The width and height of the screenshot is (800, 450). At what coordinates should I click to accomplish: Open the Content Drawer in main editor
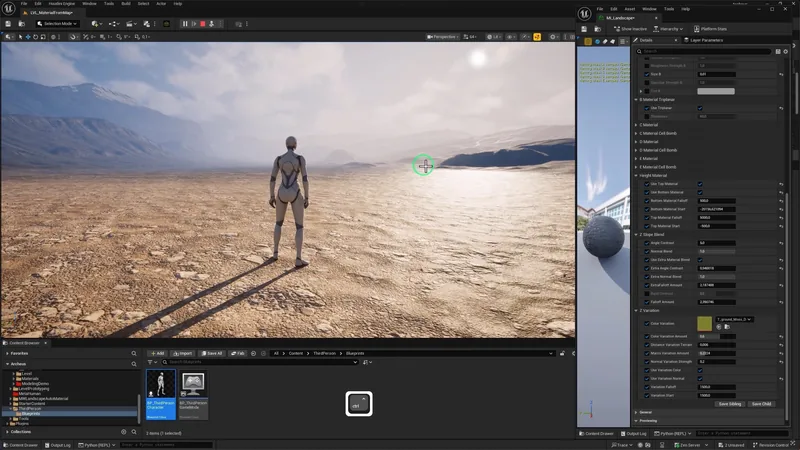(20, 445)
